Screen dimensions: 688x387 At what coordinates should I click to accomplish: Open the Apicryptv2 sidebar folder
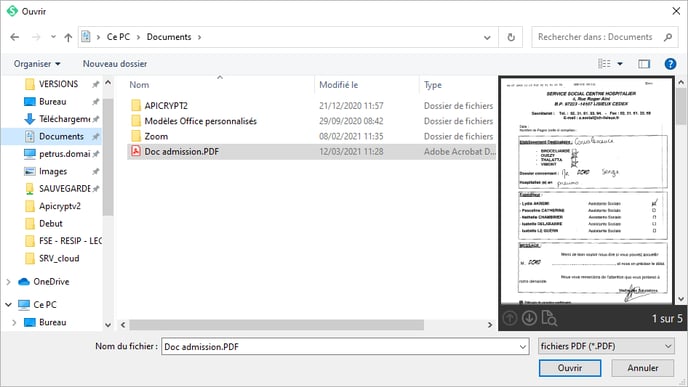point(60,206)
